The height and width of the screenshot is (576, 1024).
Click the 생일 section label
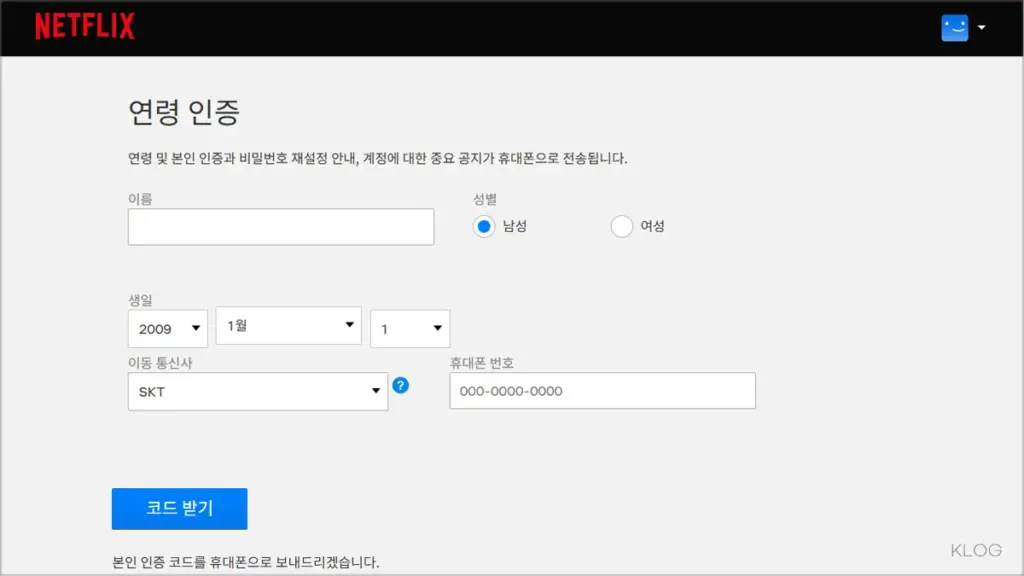[139, 301]
